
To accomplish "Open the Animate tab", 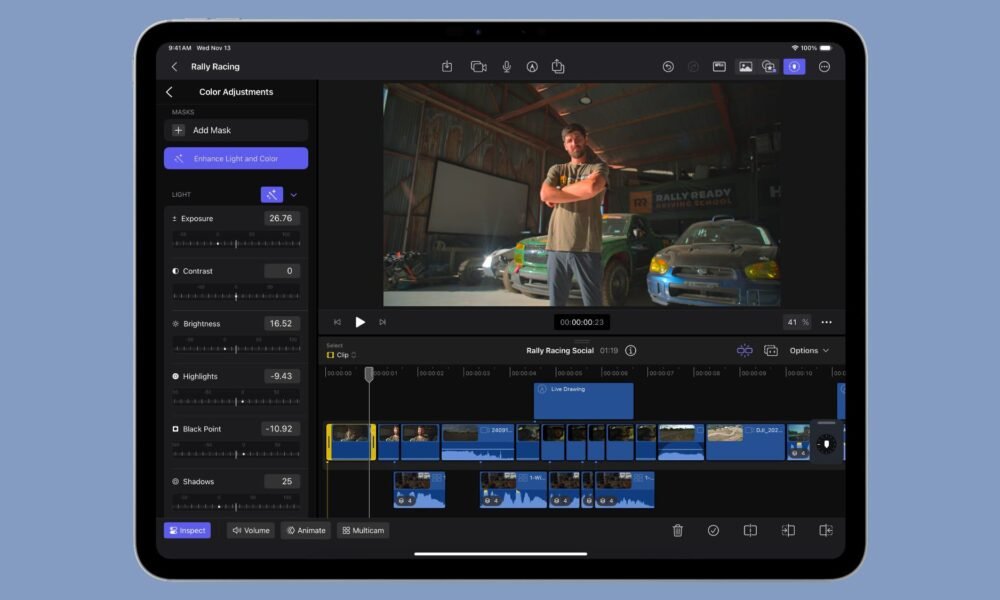I will [305, 531].
